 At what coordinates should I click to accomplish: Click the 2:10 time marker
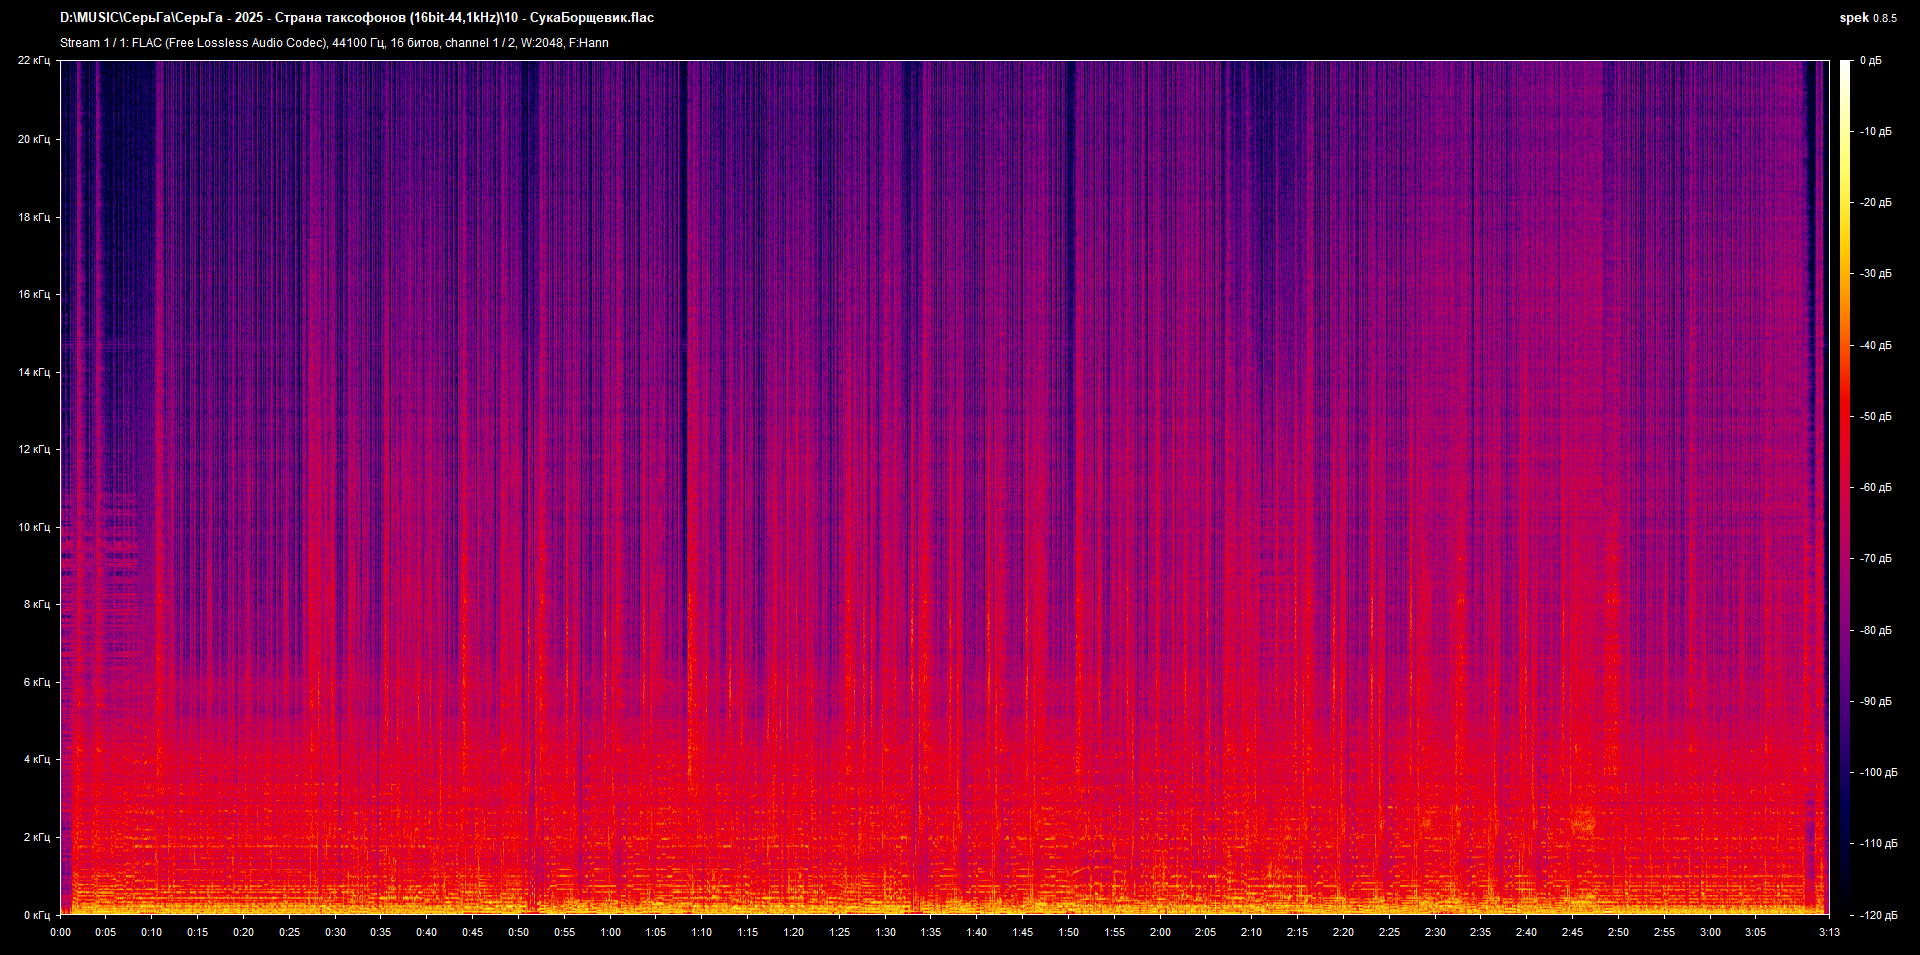(1251, 933)
